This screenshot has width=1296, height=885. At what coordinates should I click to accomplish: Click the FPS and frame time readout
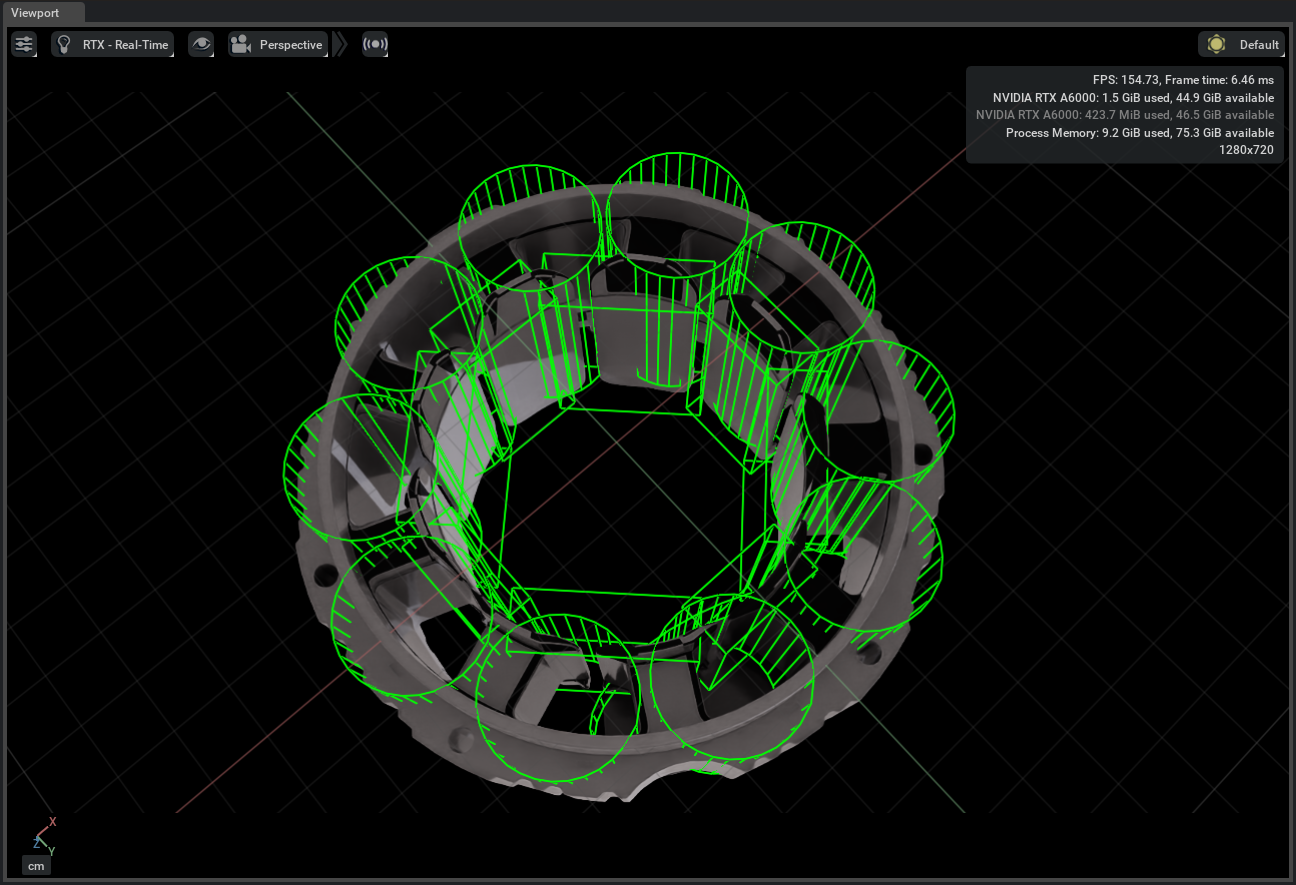pos(1183,79)
